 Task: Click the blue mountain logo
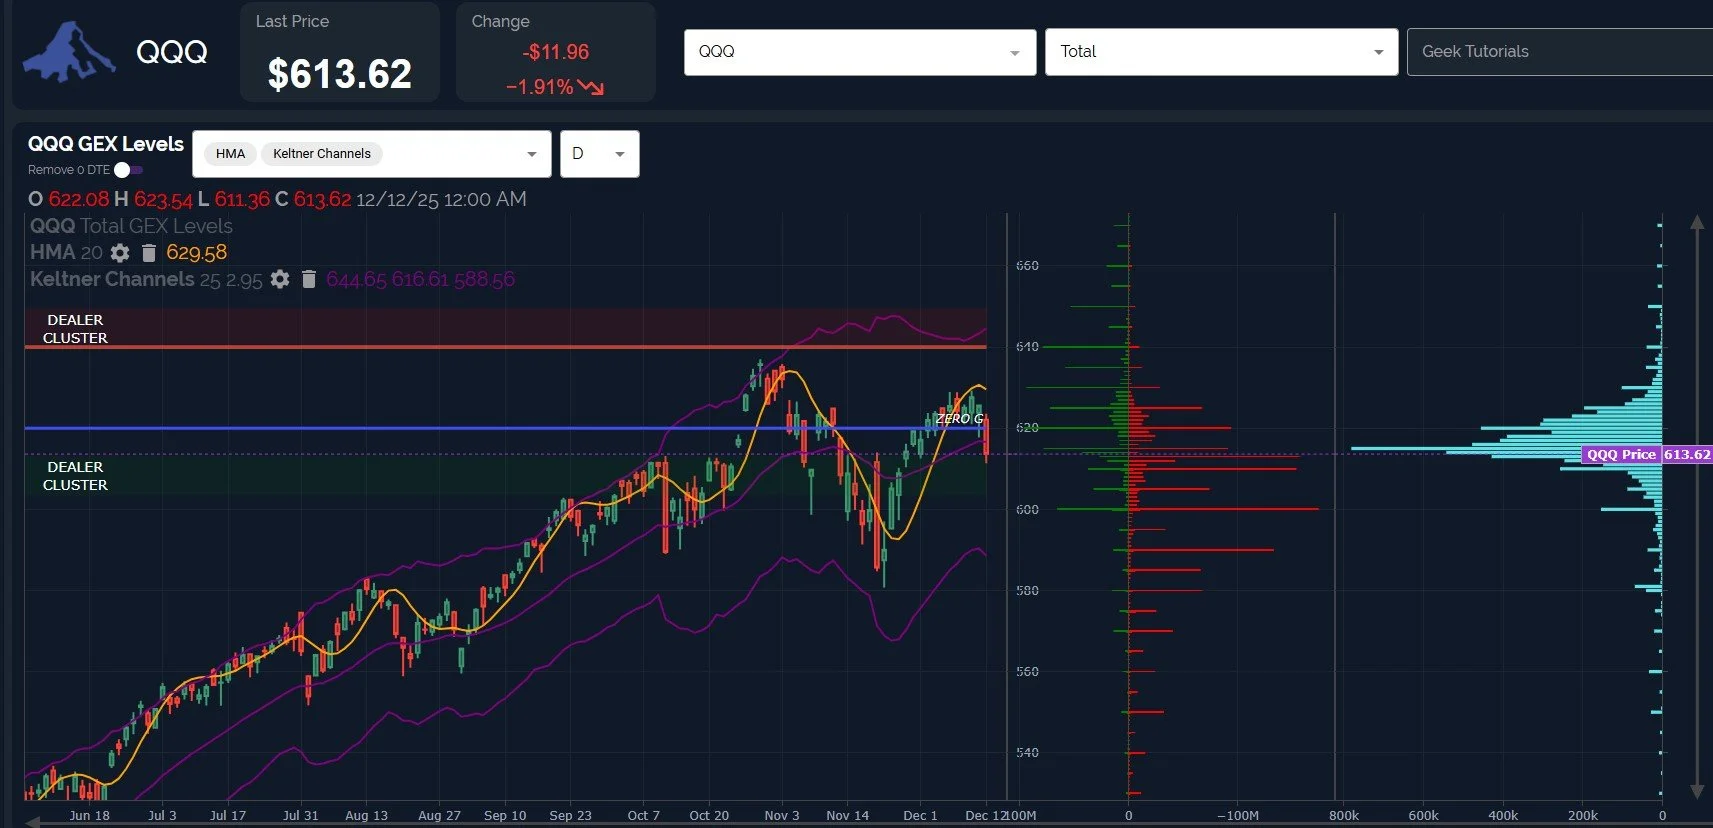[68, 52]
